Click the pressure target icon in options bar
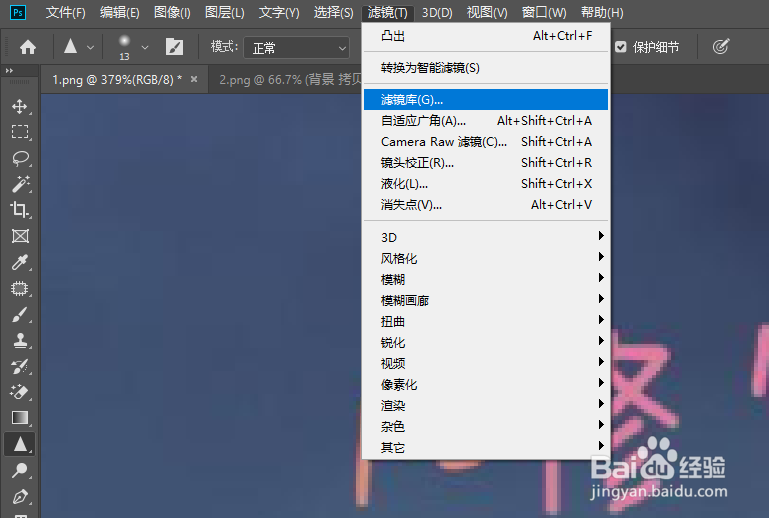 click(721, 47)
